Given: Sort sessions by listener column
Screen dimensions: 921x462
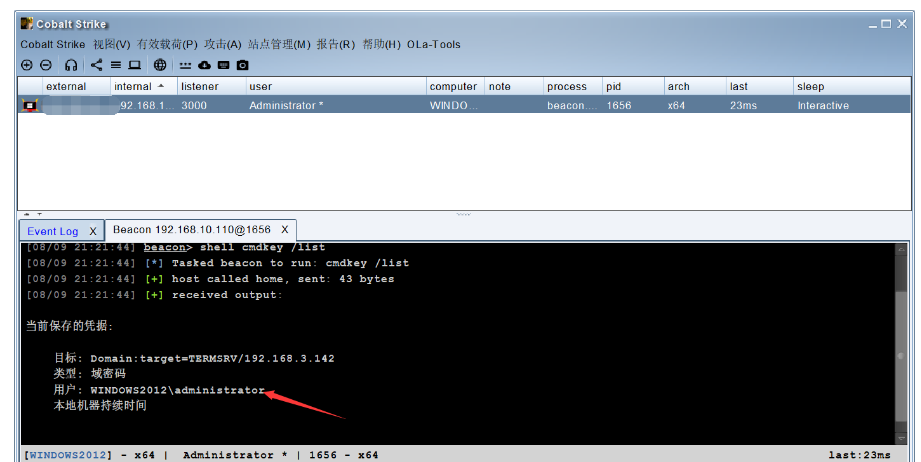Looking at the screenshot, I should (x=211, y=86).
